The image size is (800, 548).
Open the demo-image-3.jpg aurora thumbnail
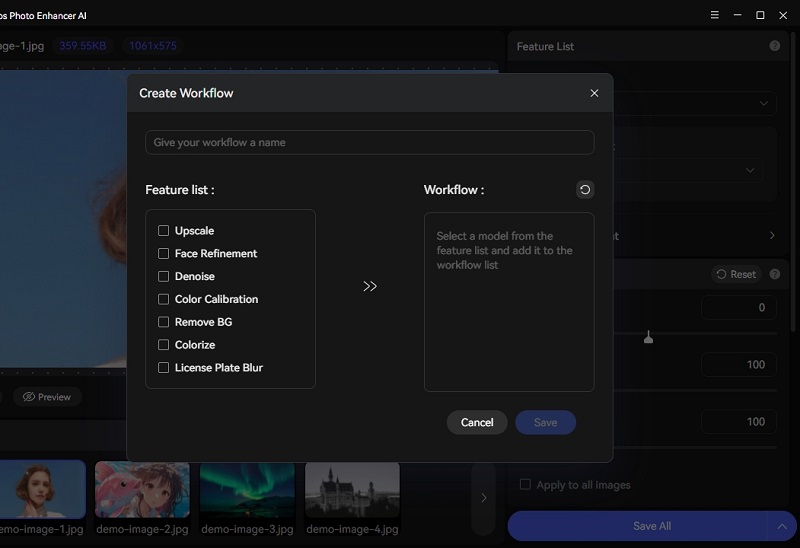click(x=247, y=490)
